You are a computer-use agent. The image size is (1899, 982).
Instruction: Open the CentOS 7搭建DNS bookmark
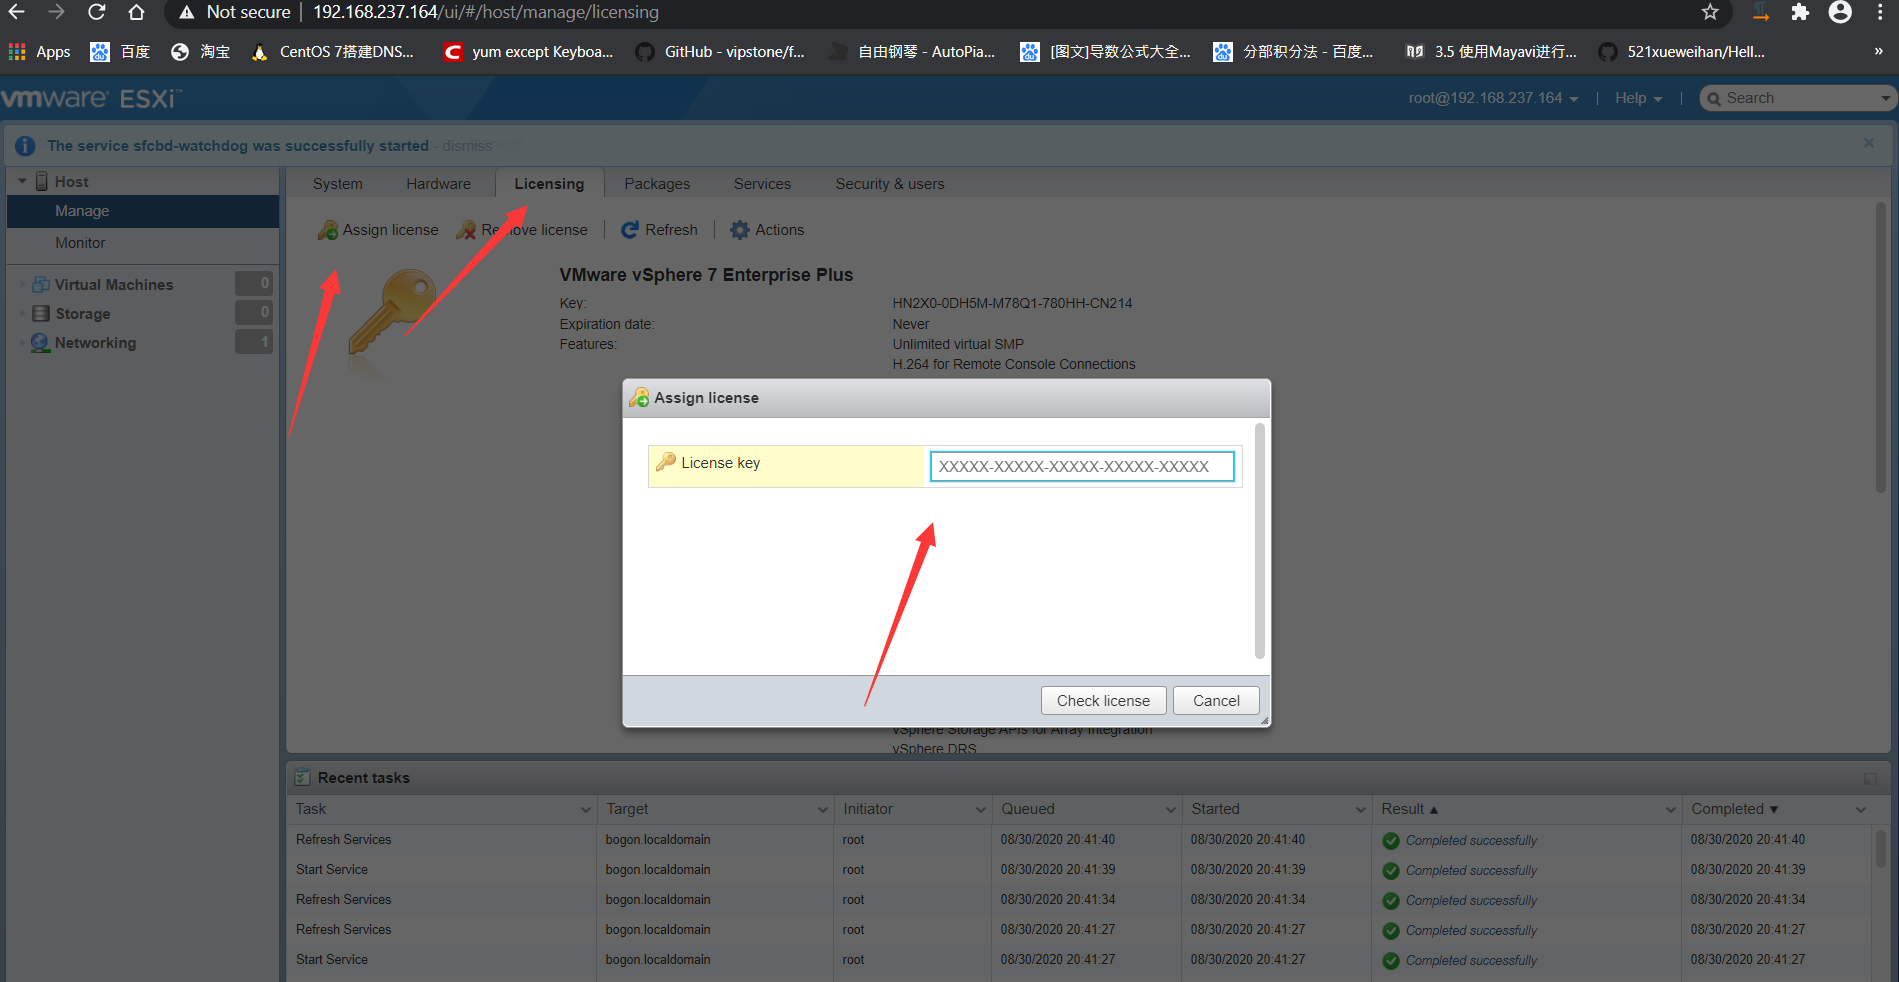tap(332, 52)
